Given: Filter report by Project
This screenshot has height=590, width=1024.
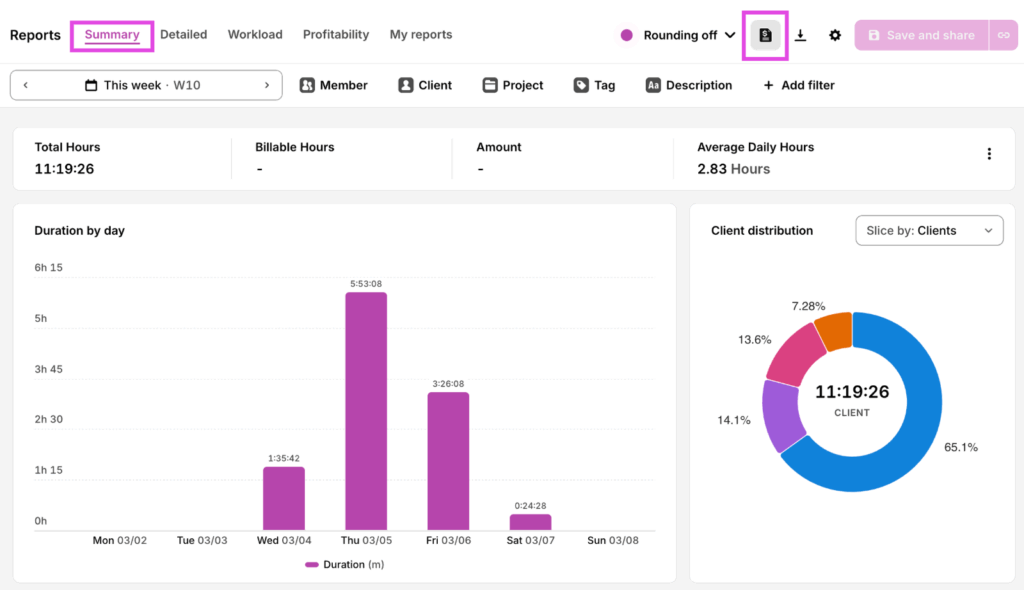Looking at the screenshot, I should pos(512,85).
